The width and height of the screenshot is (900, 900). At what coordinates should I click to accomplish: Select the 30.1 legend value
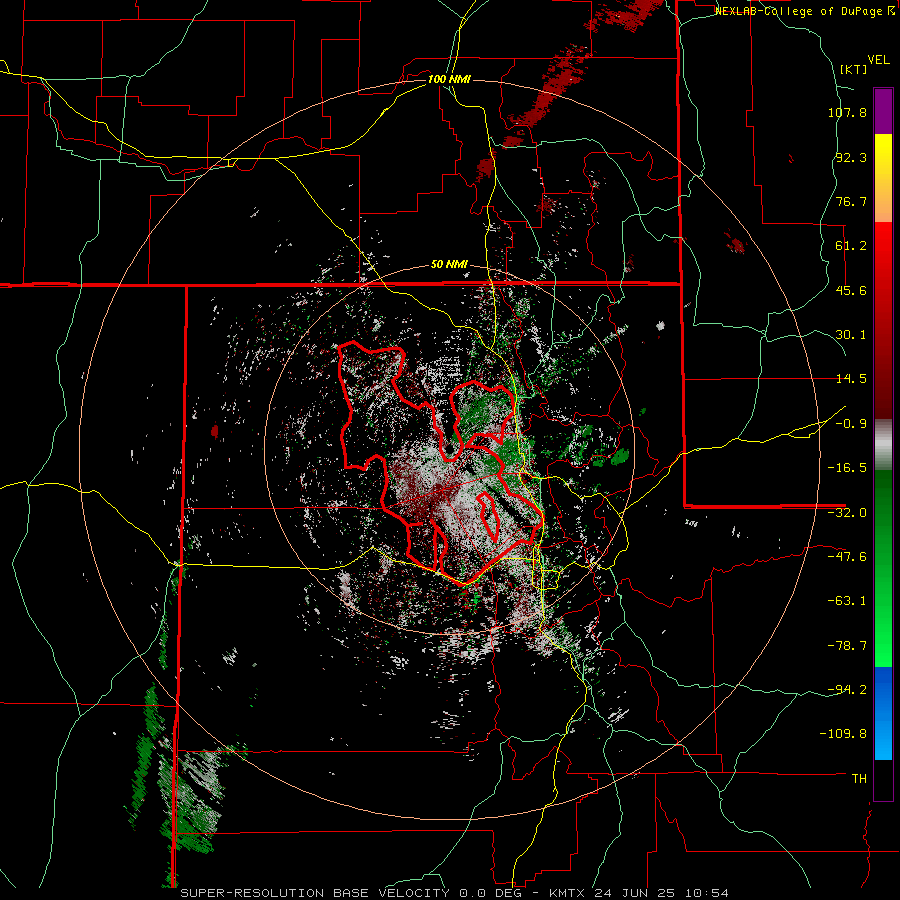tap(851, 335)
